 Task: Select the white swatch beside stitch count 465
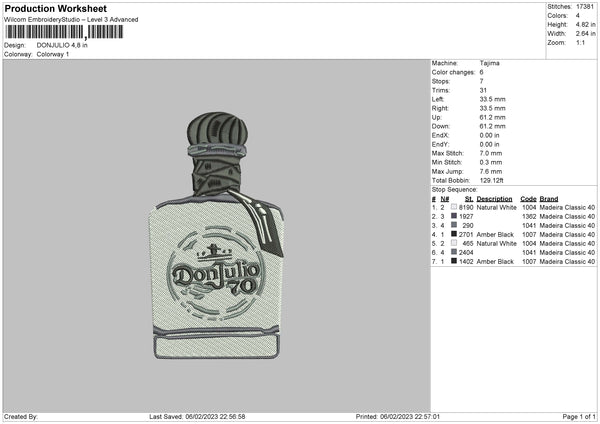pyautogui.click(x=454, y=243)
